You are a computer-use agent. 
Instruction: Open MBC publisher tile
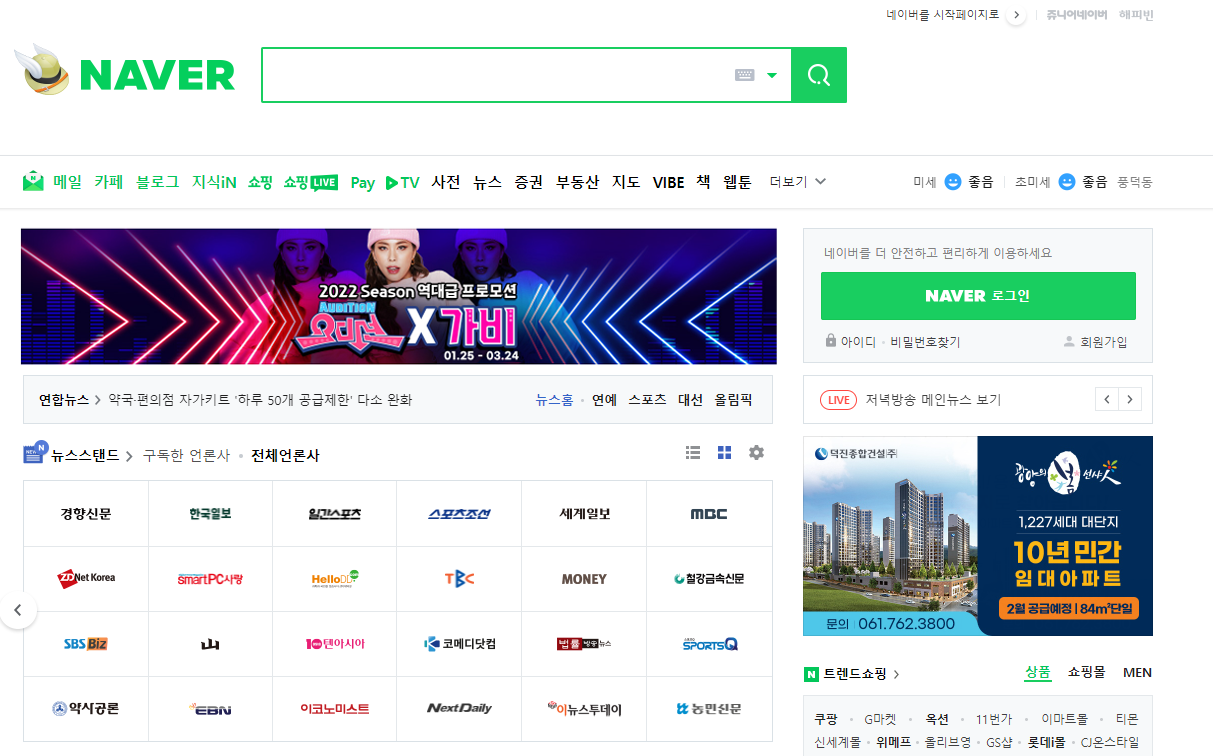(709, 514)
